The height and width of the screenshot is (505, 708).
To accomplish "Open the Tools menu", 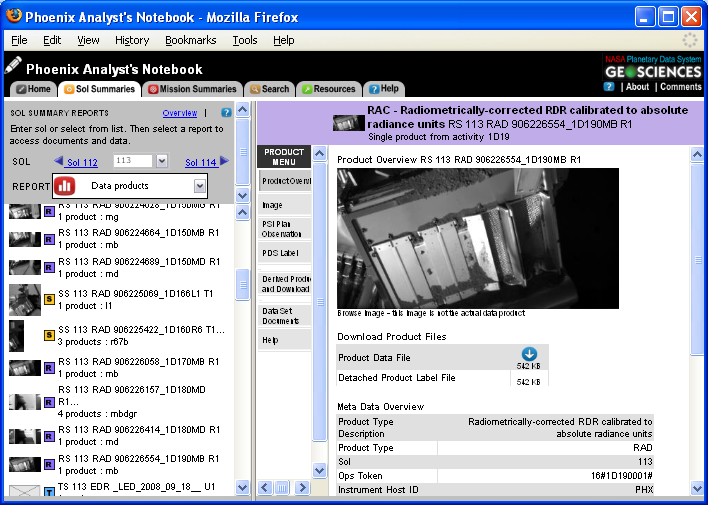I will tap(245, 40).
